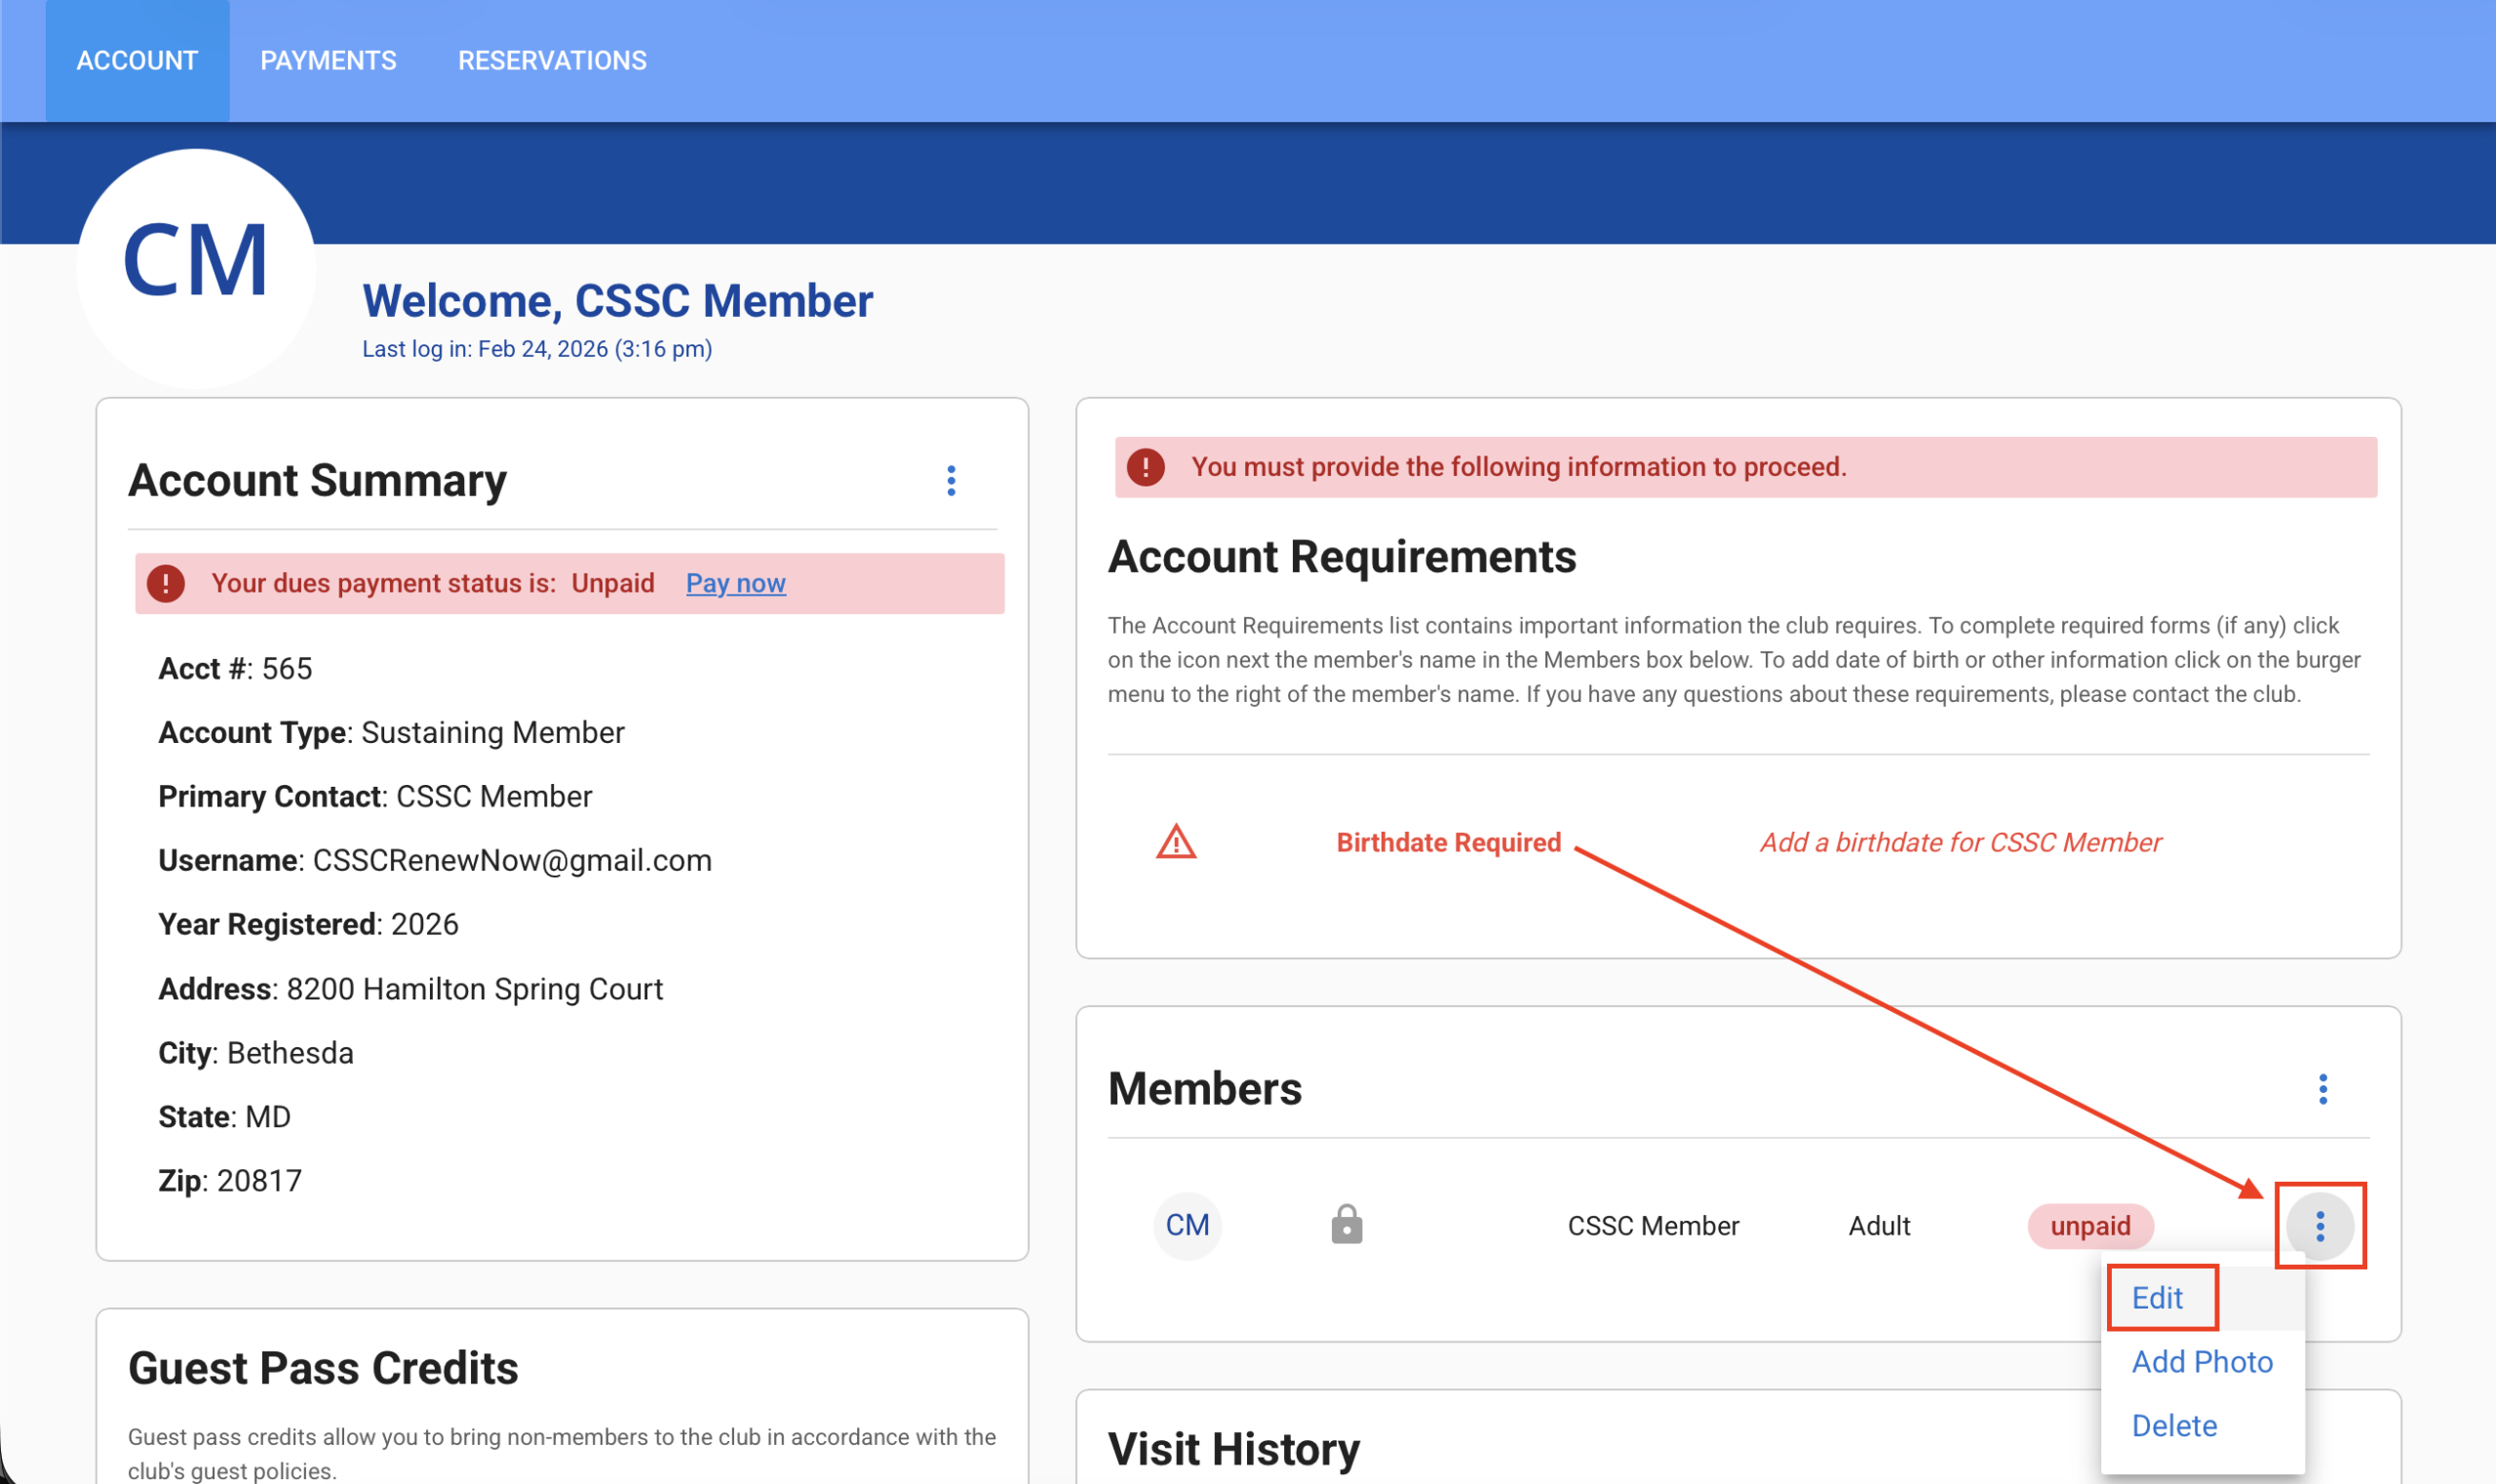Image resolution: width=2496 pixels, height=1484 pixels.
Task: Click the Pay now link
Action: [x=735, y=583]
